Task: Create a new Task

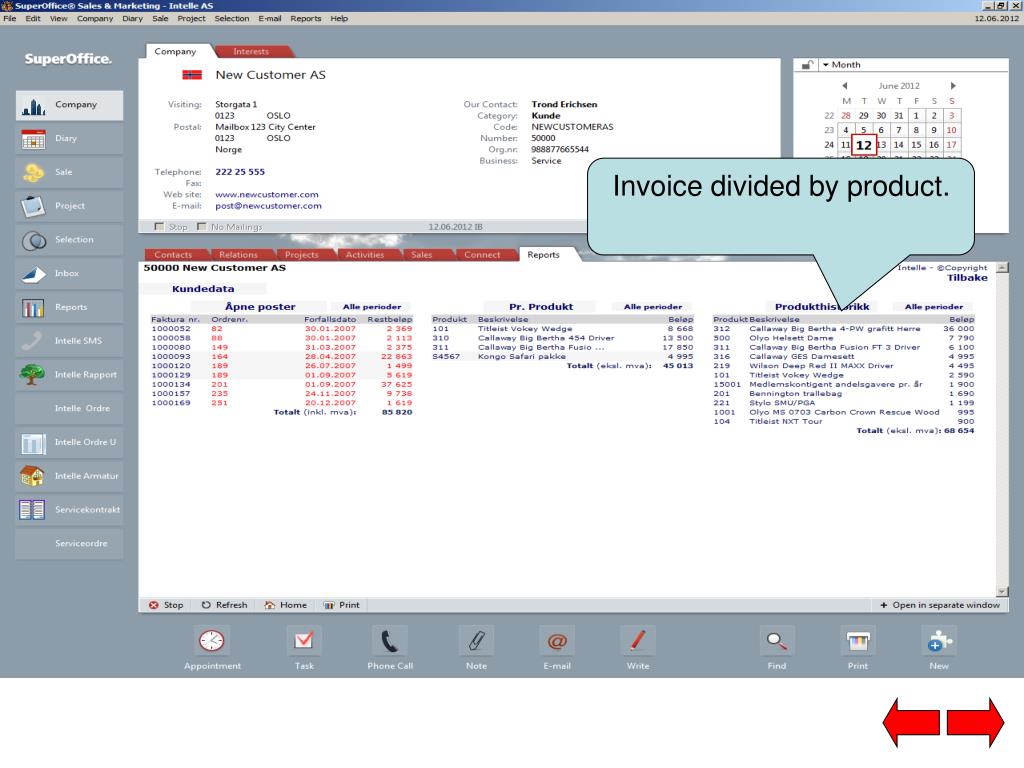Action: (304, 648)
